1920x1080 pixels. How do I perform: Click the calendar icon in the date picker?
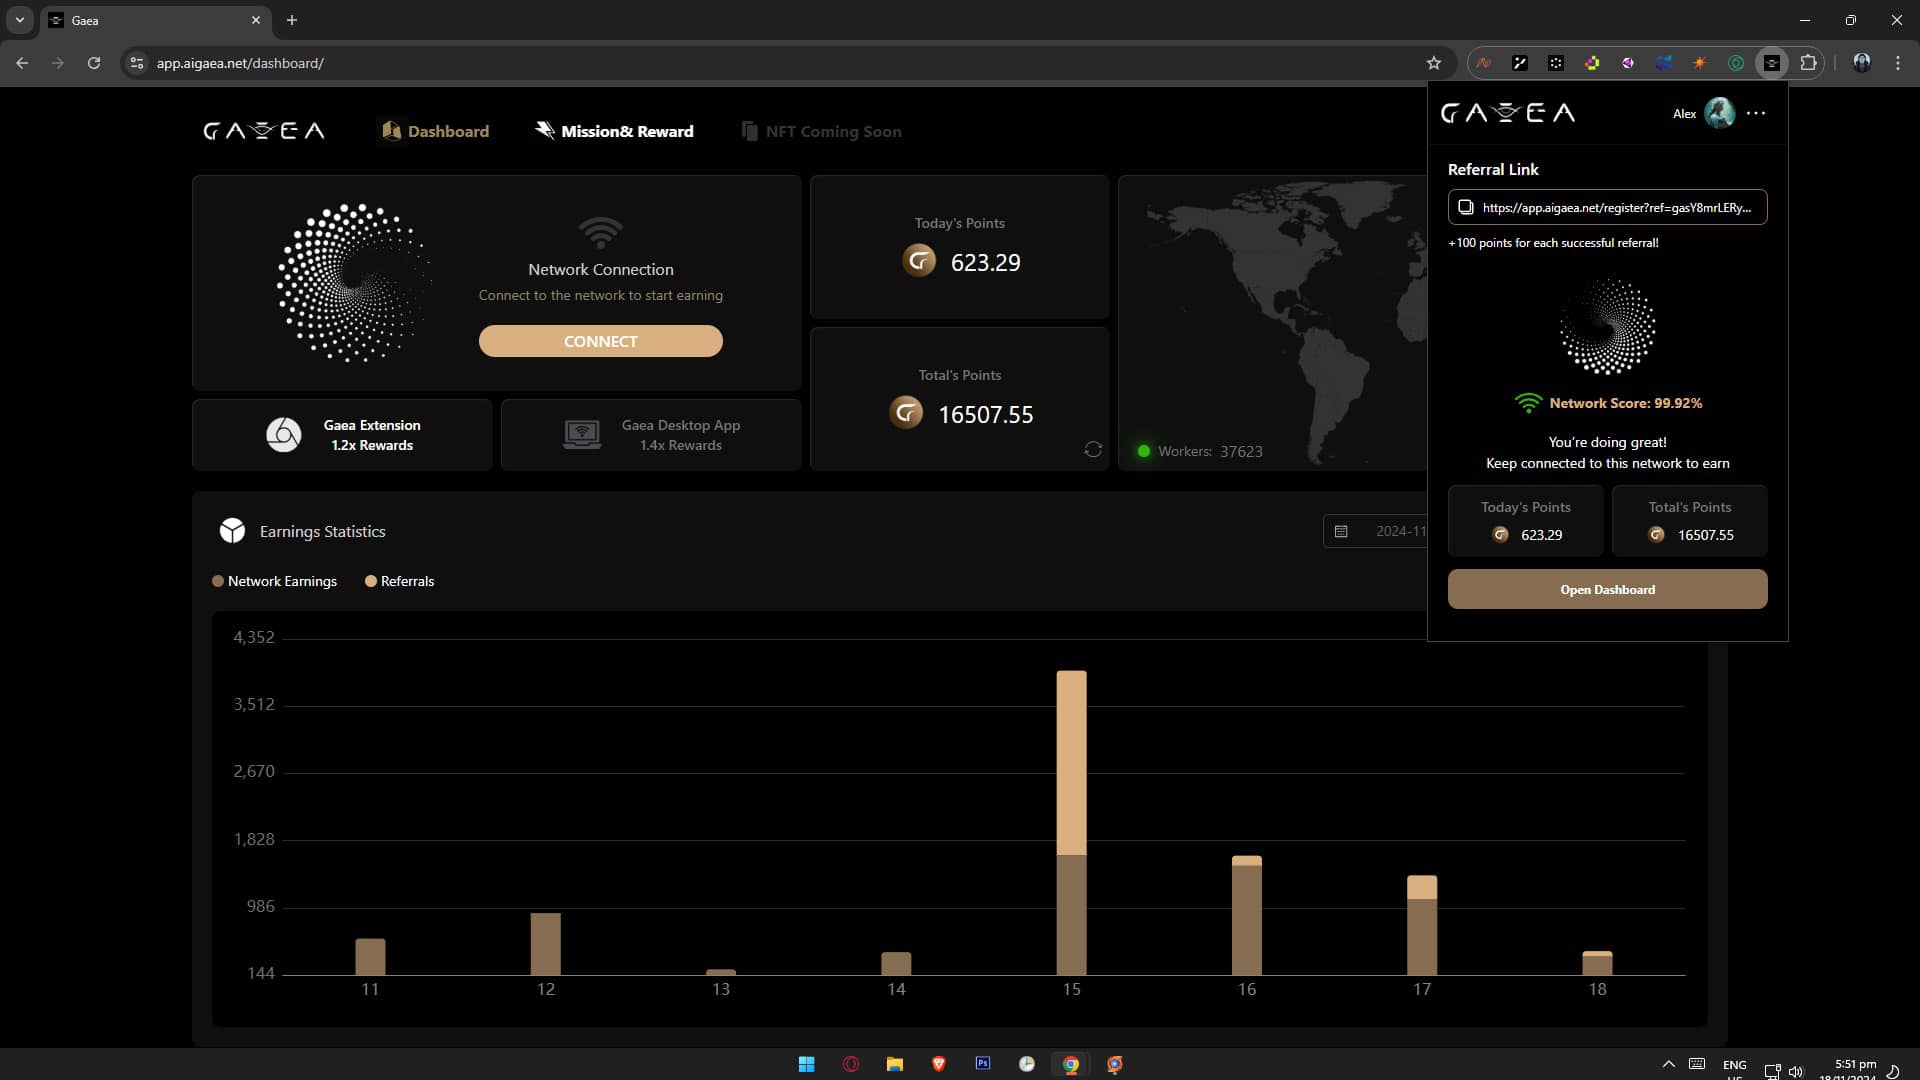(x=1341, y=531)
